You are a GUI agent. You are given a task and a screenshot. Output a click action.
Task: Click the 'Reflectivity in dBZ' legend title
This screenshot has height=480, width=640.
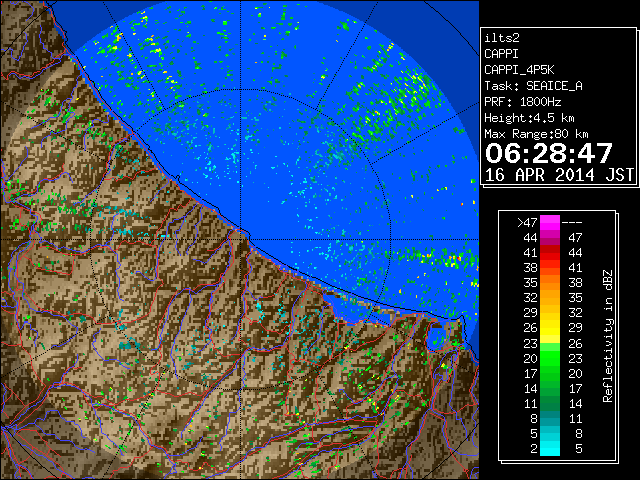tap(608, 336)
